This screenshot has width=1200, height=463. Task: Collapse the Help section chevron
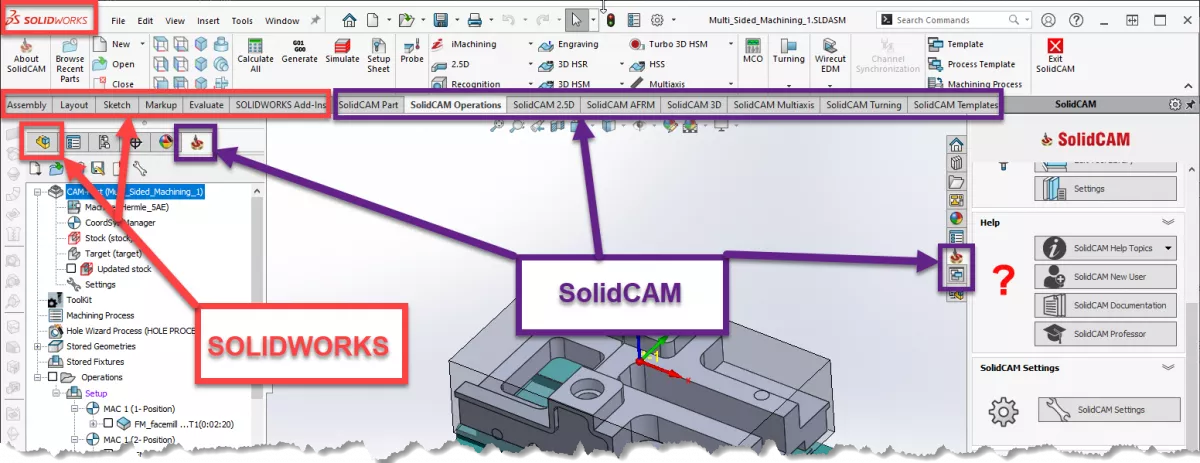click(x=1167, y=222)
